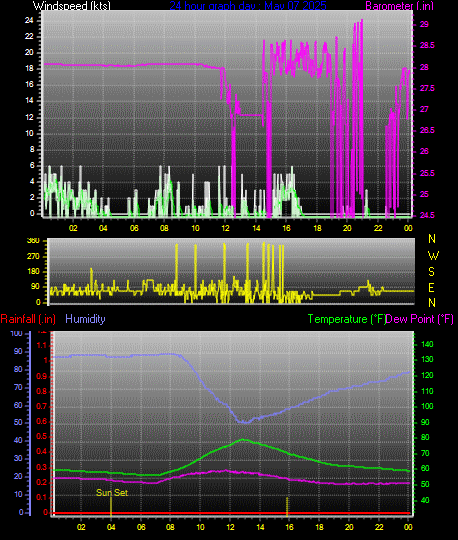This screenshot has width=458, height=540.
Task: Click windspeed axis value "14" on the left scale
Action: [29, 101]
